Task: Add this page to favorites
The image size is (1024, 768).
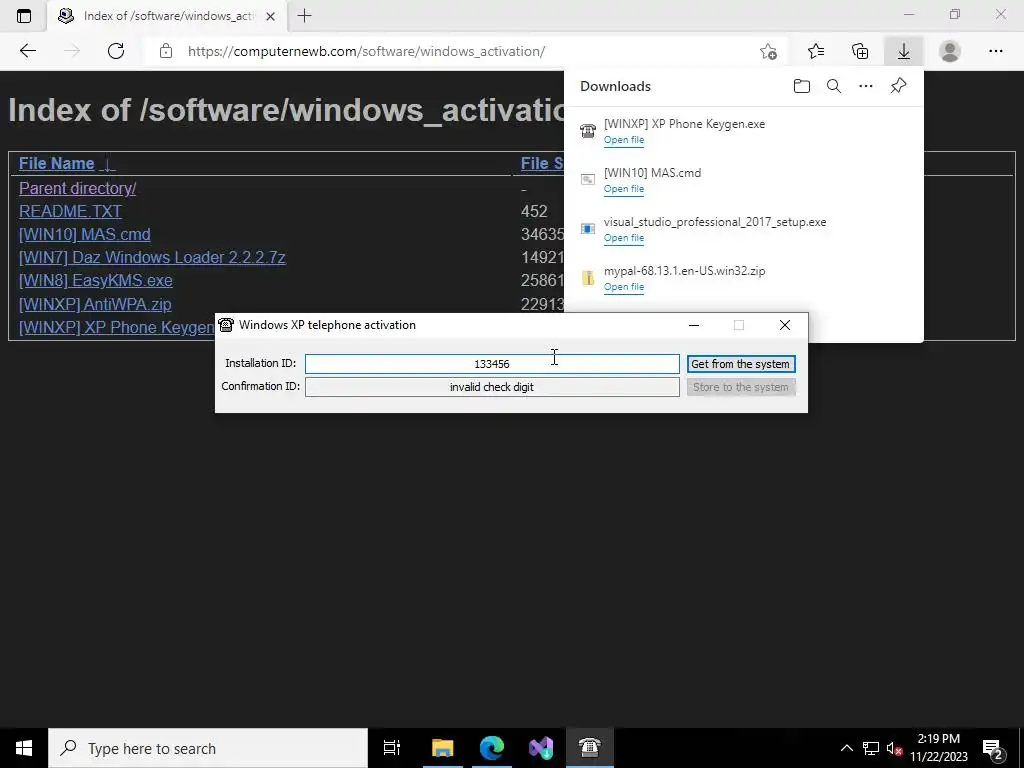Action: 768,52
